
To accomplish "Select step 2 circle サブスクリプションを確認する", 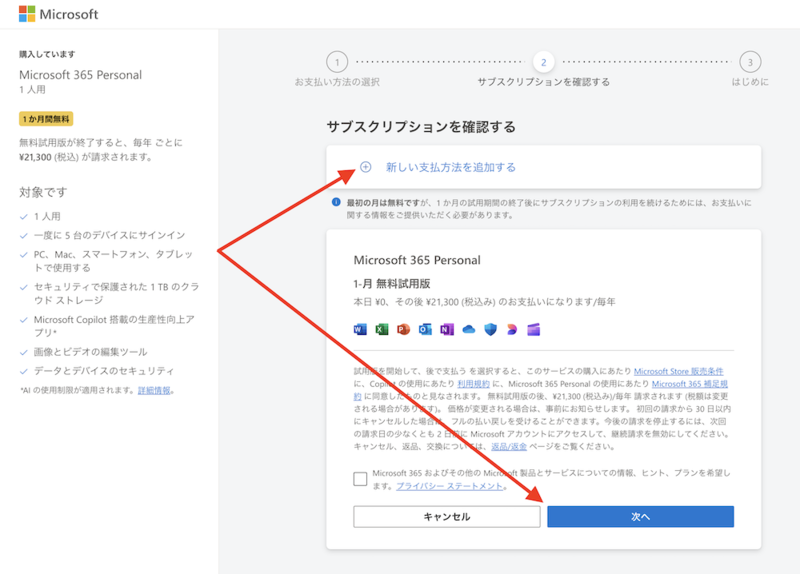I will [543, 62].
